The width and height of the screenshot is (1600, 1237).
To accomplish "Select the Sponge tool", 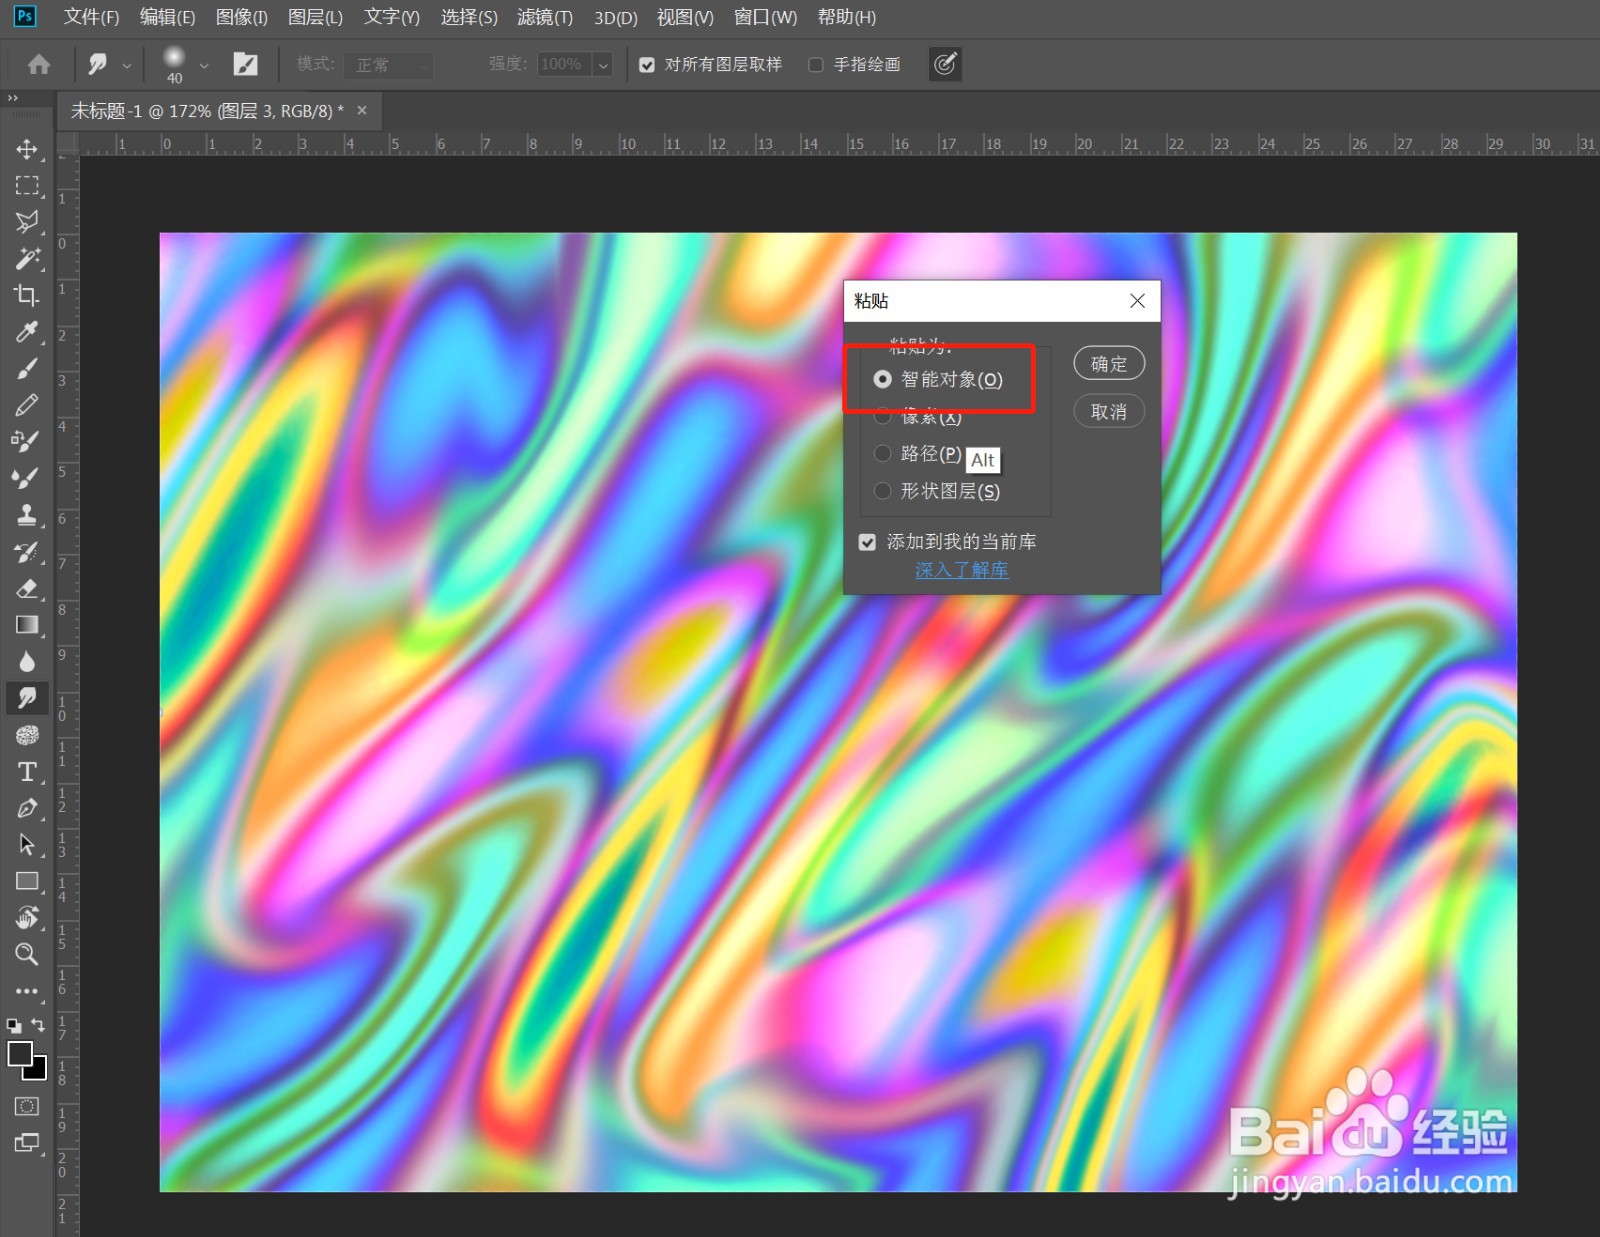I will (27, 735).
